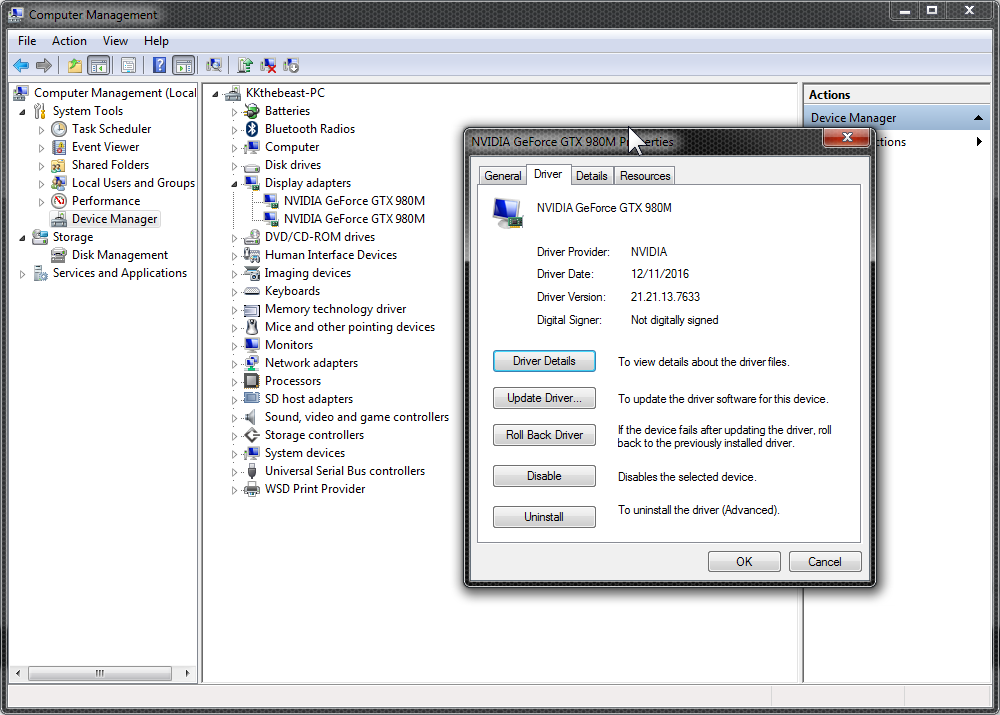Switch to the General tab

tap(503, 176)
